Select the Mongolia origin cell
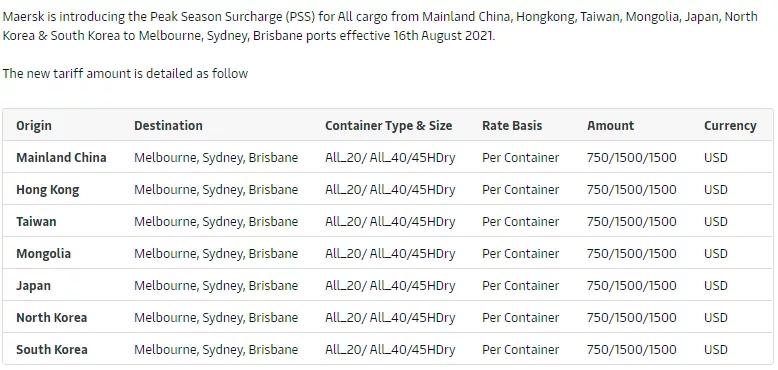Screen dimensions: 778x370 pos(44,254)
